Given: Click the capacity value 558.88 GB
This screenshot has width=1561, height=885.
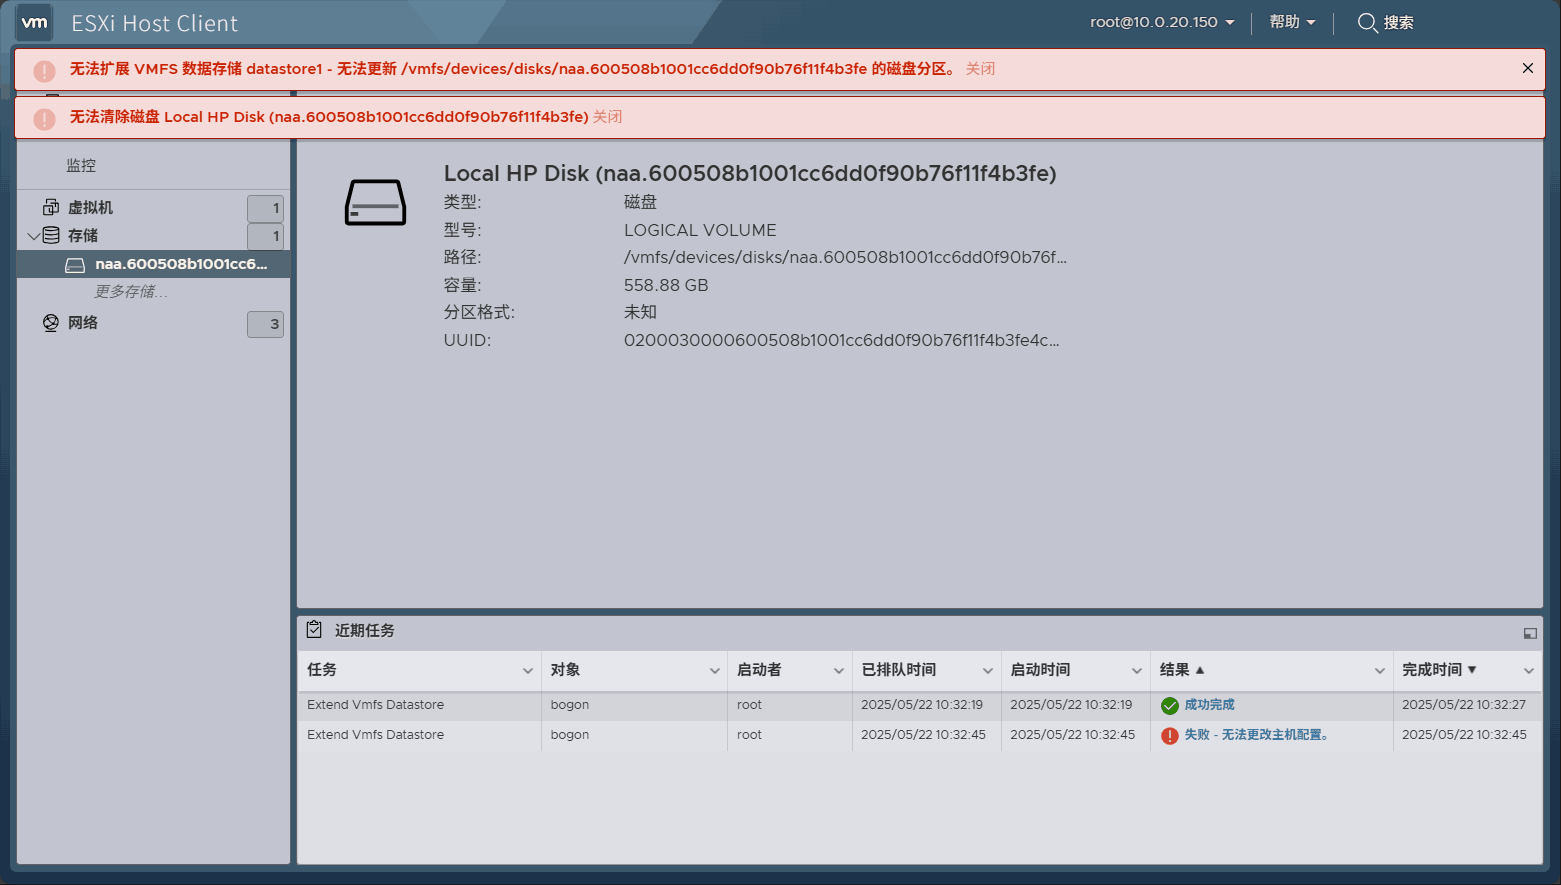Looking at the screenshot, I should tap(666, 285).
